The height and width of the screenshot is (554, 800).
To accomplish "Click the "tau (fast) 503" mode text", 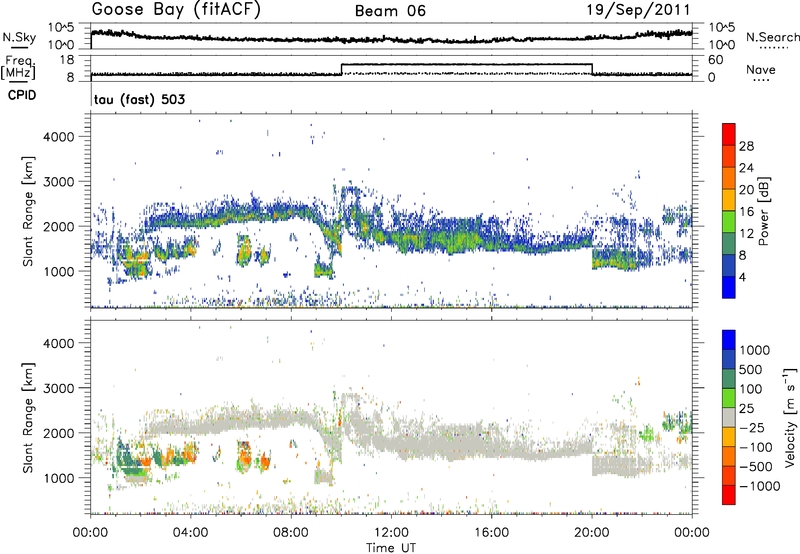I will point(139,99).
